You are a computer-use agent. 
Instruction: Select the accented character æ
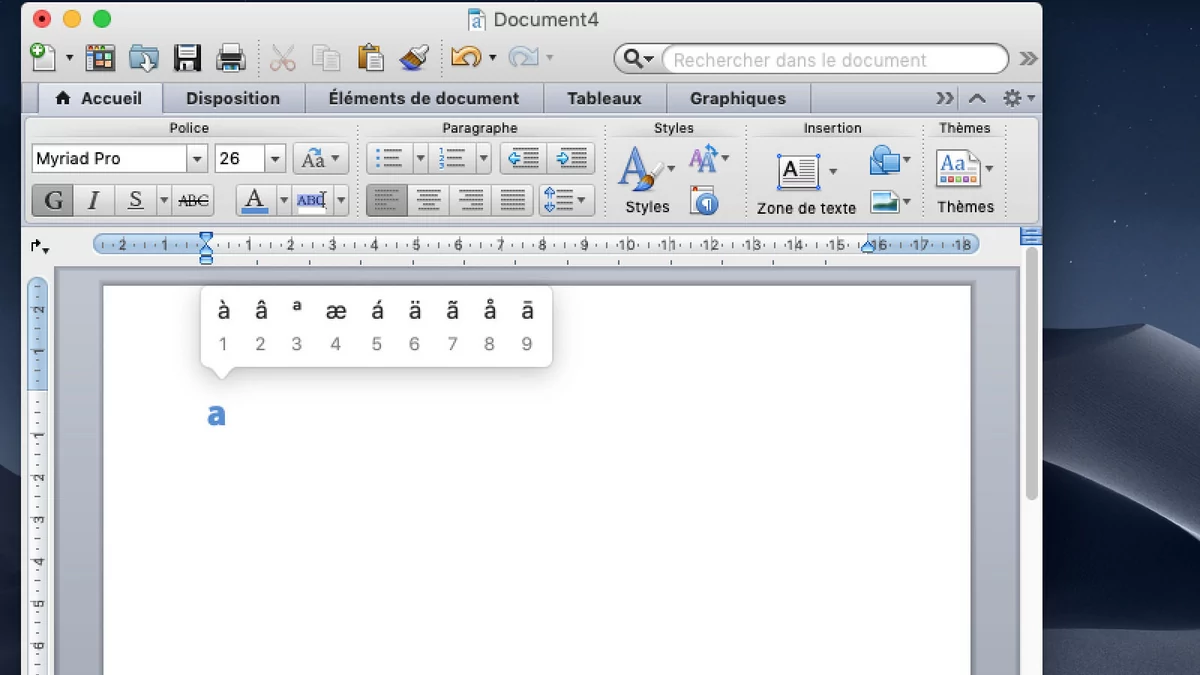tap(336, 311)
